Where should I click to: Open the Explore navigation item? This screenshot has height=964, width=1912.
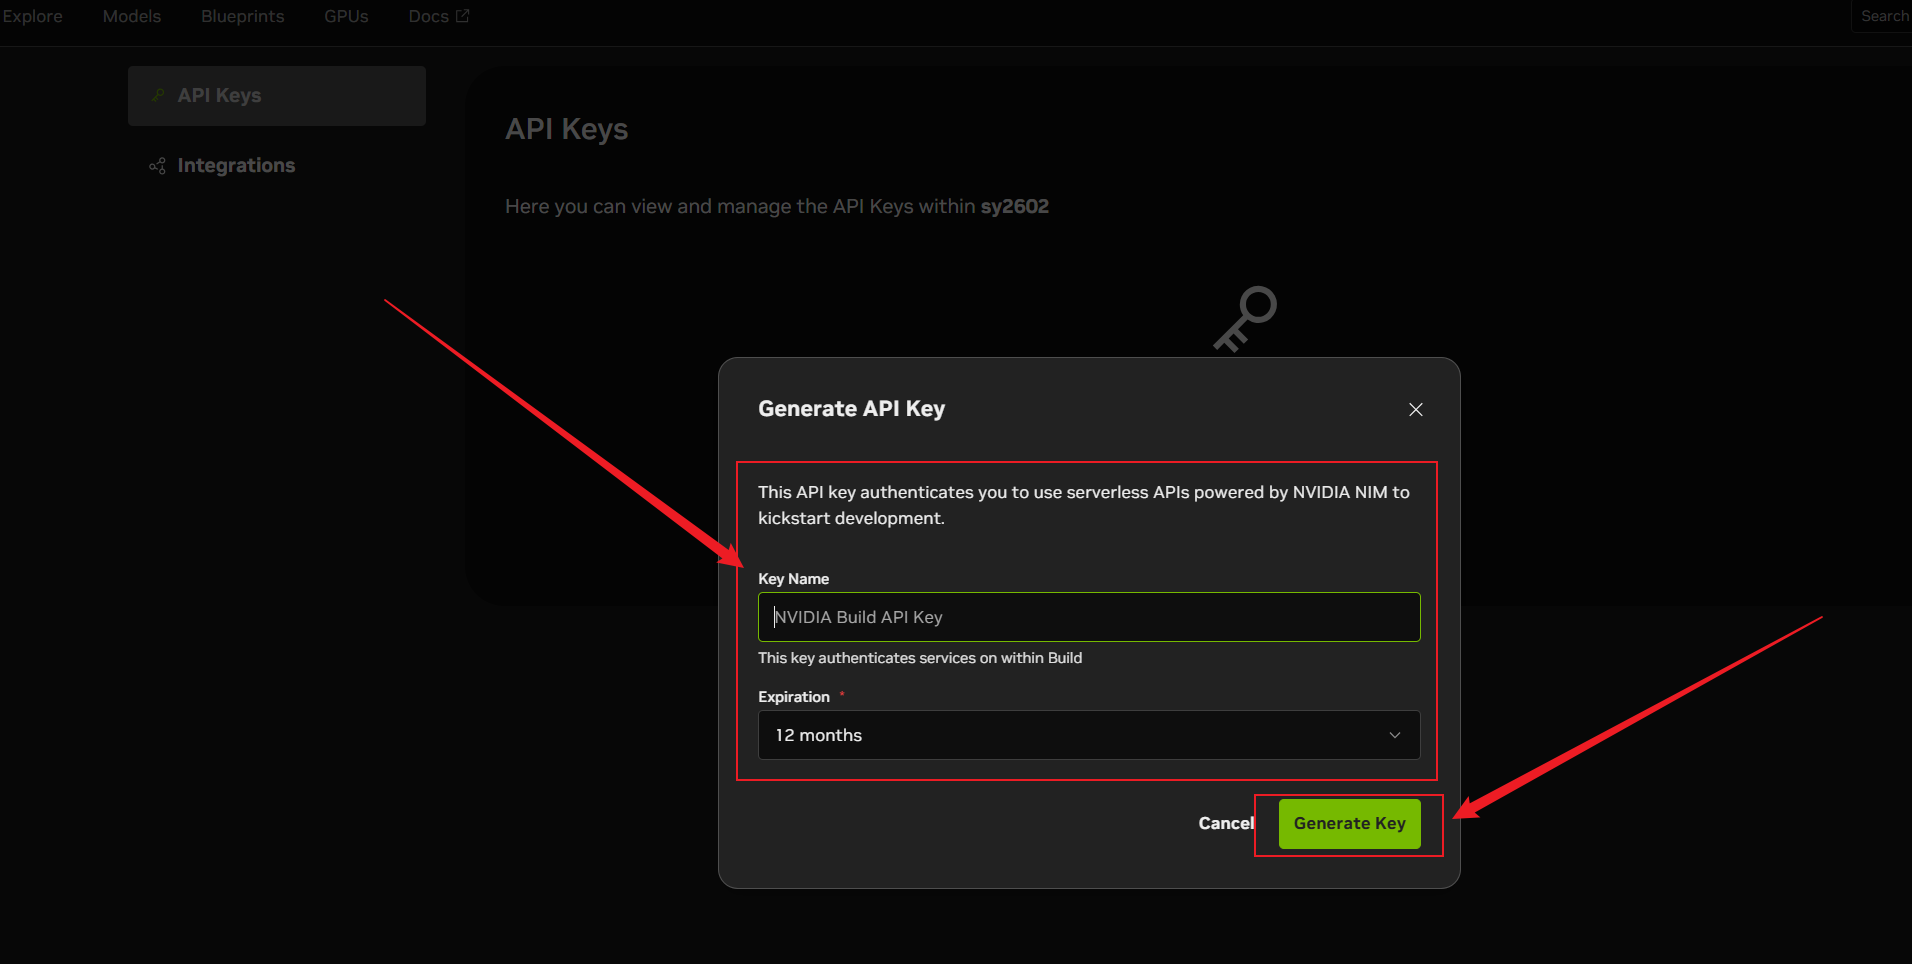33,16
